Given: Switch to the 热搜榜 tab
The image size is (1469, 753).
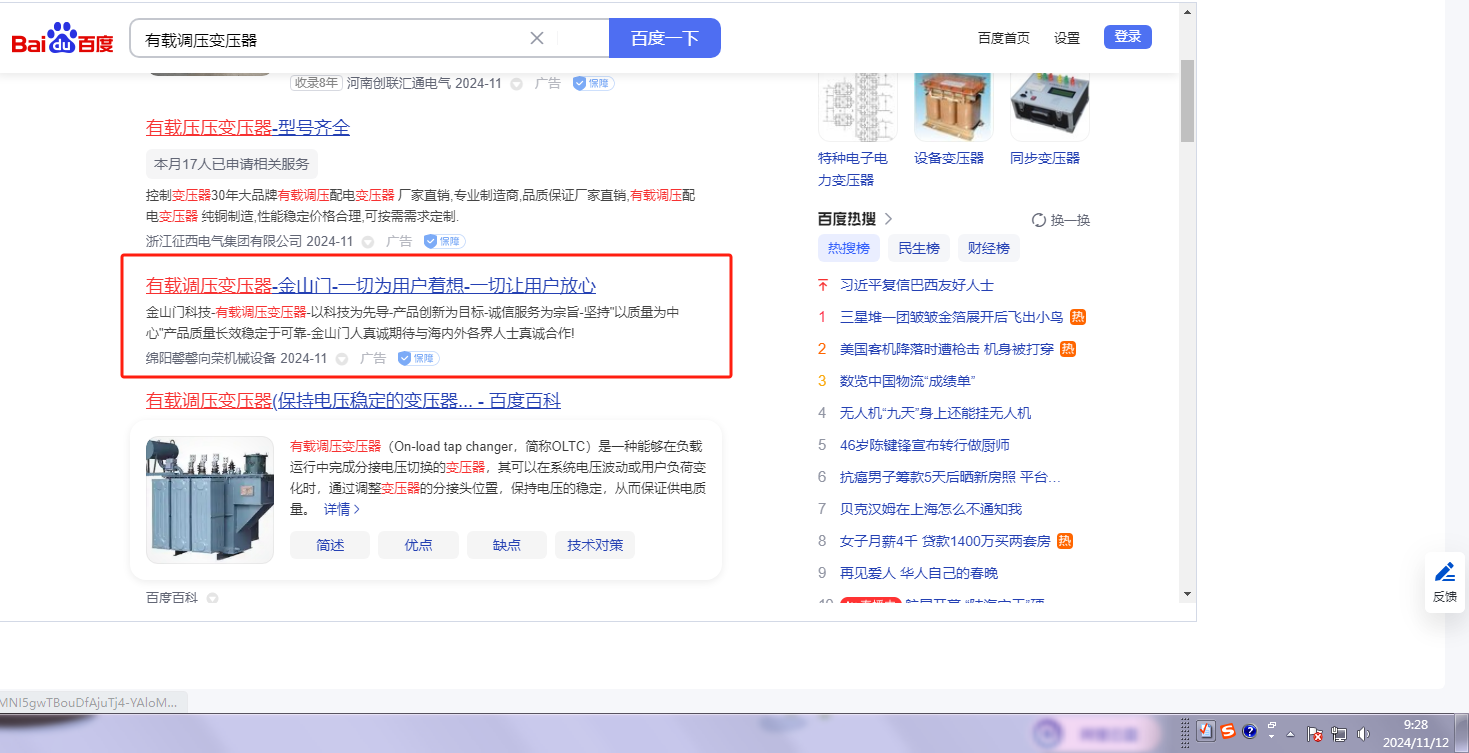Looking at the screenshot, I should [849, 248].
